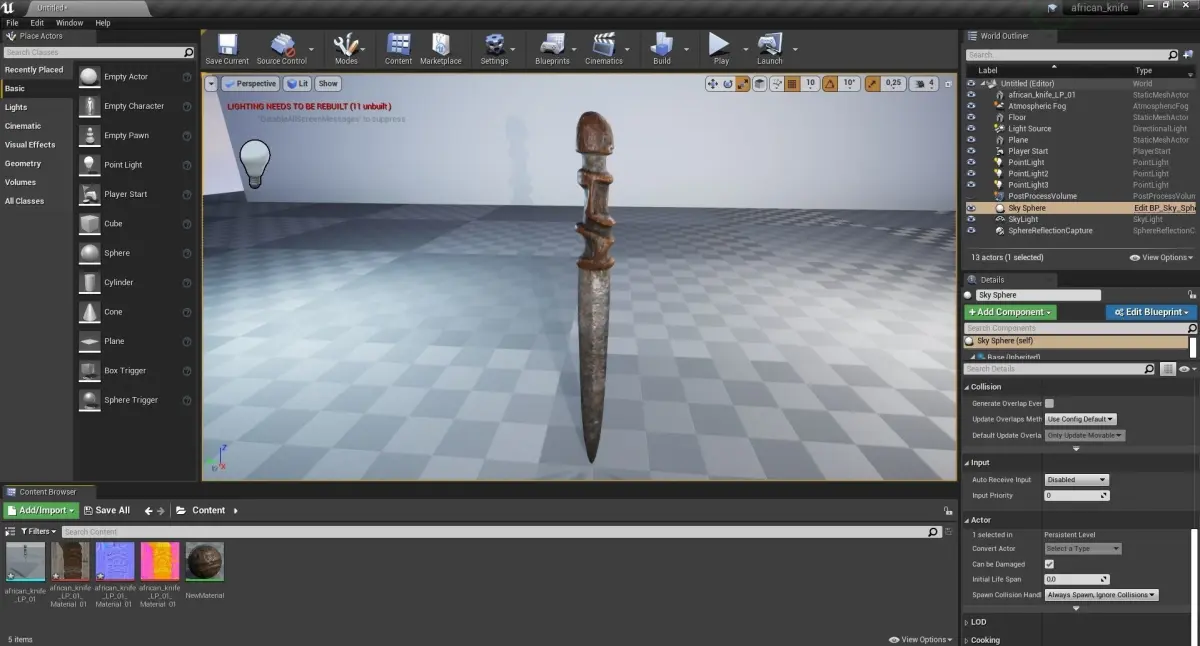This screenshot has height=646, width=1200.
Task: Uncheck Can be Damaged checkbox
Action: 1049,564
